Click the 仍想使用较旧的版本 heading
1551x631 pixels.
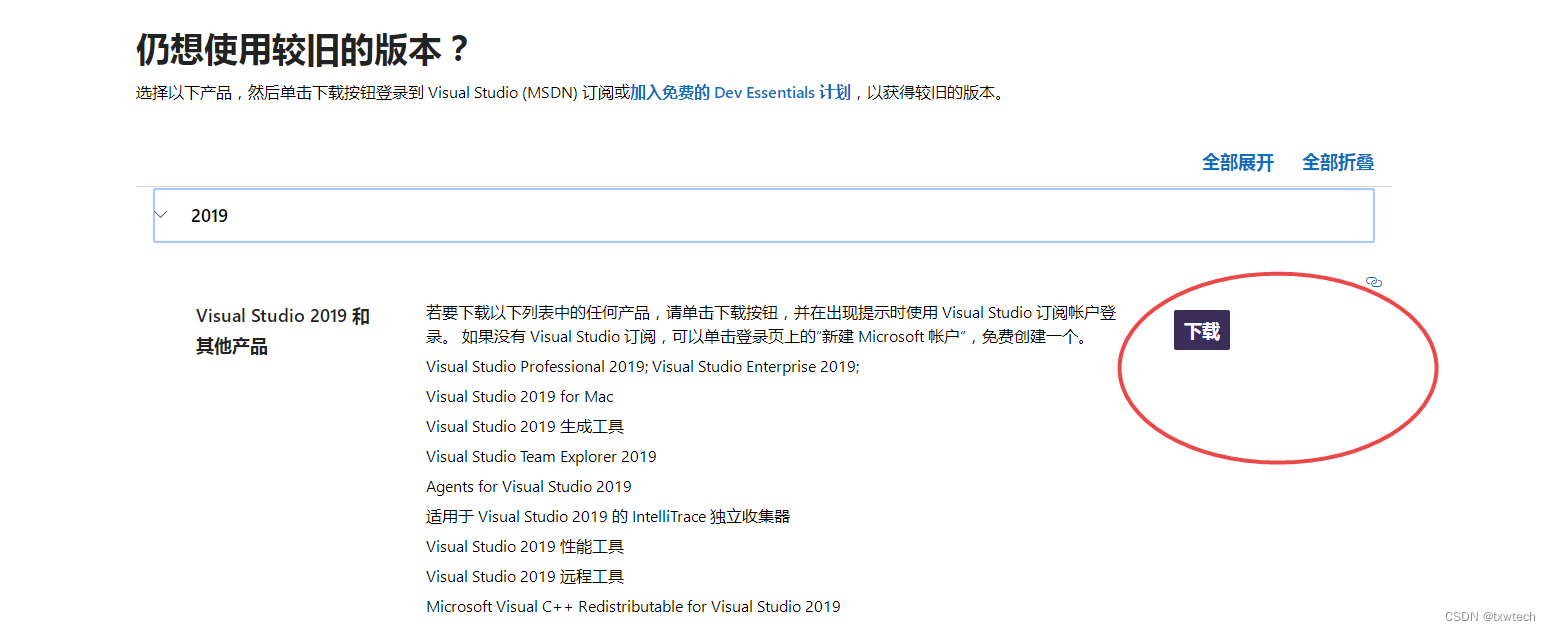[x=300, y=45]
